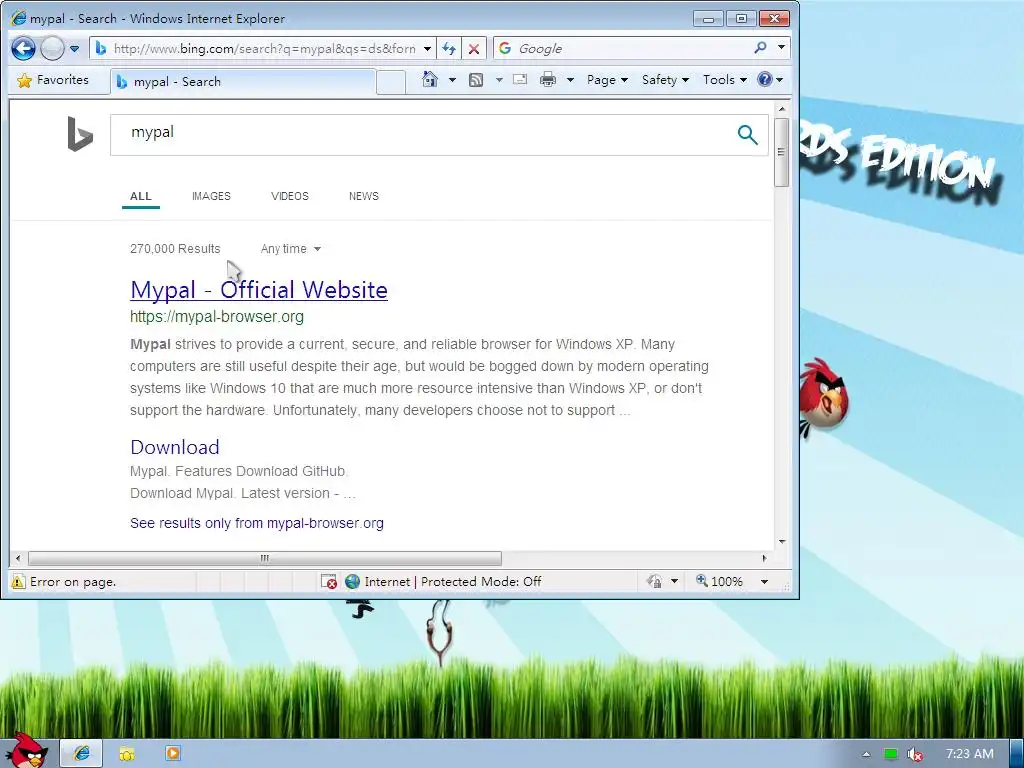Click the Show desktop button on the taskbar
Image resolution: width=1024 pixels, height=768 pixels.
1017,754
